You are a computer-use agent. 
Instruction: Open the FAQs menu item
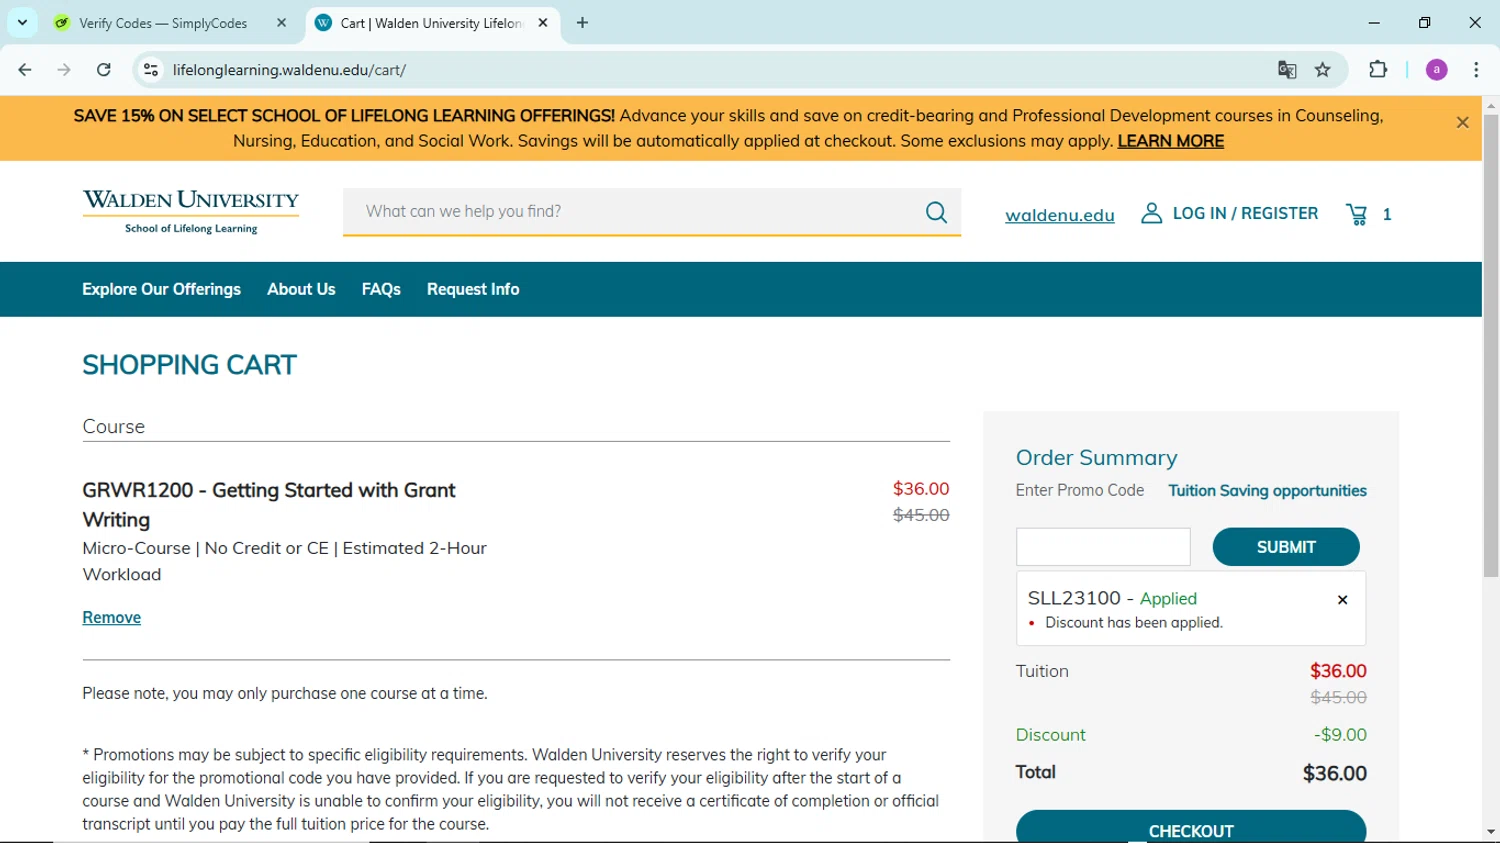click(x=381, y=289)
